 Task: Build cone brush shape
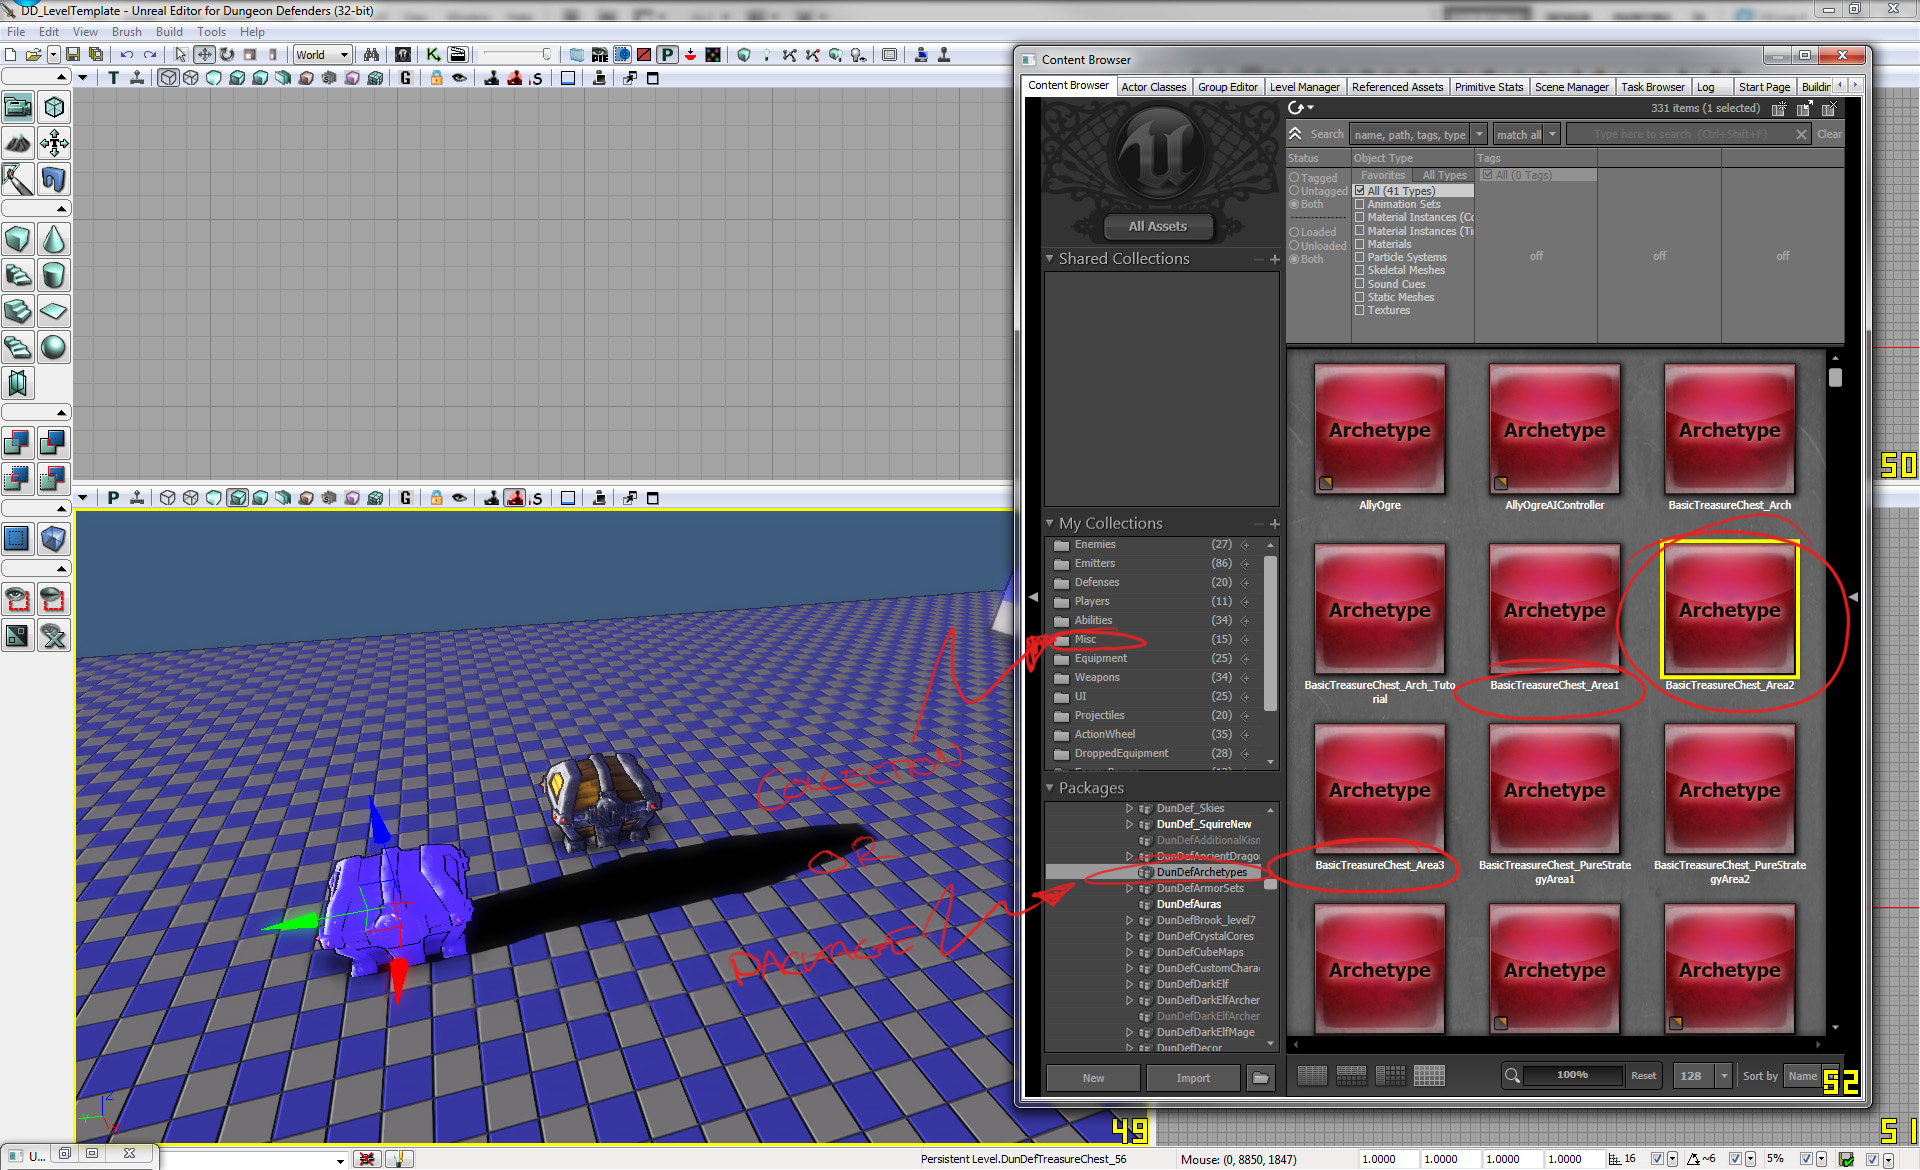click(54, 240)
